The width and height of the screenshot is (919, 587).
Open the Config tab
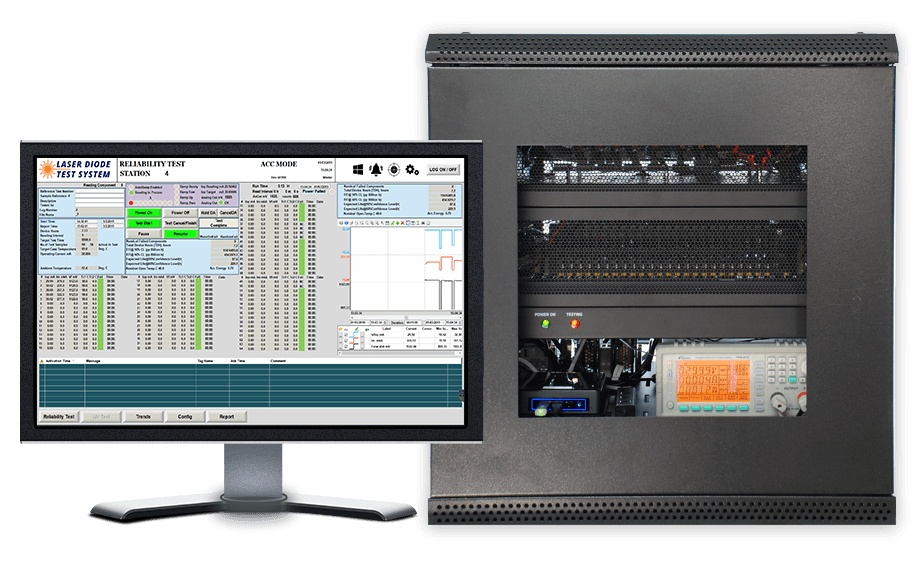tap(185, 416)
